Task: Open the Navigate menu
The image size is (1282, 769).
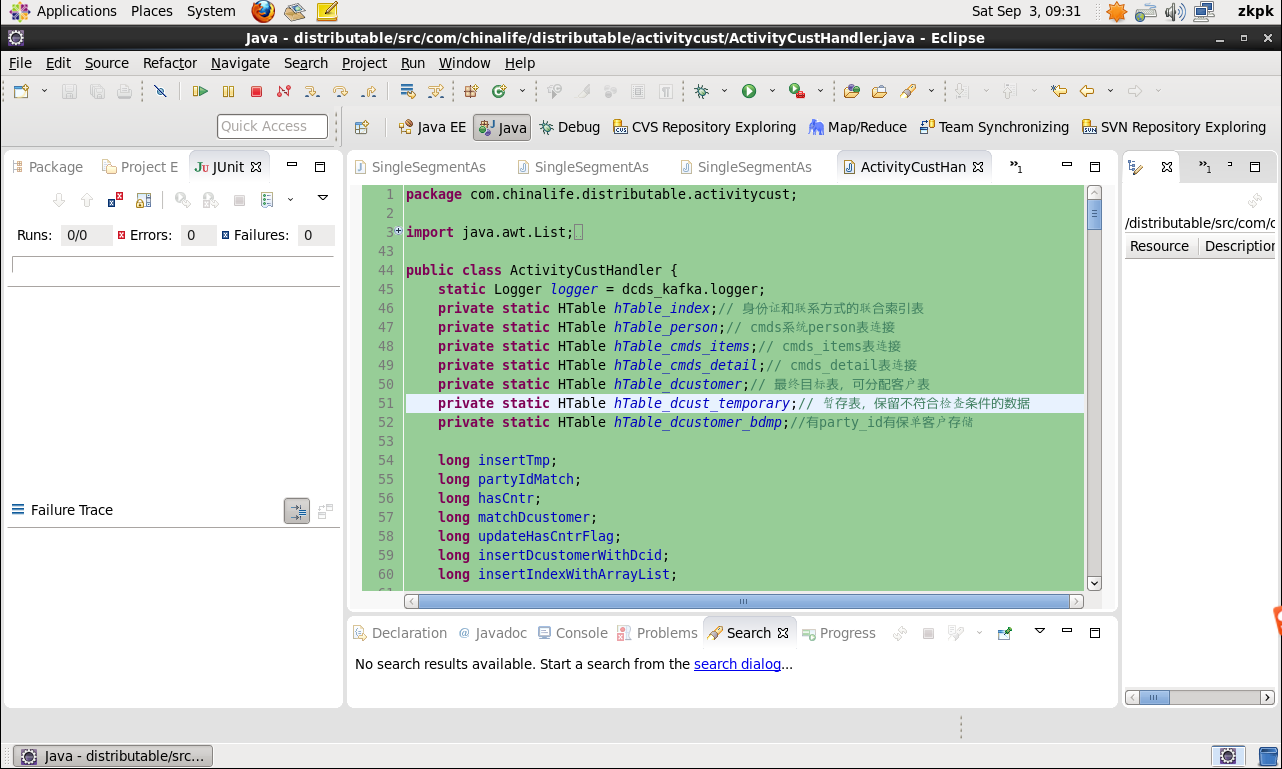Action: pos(240,63)
